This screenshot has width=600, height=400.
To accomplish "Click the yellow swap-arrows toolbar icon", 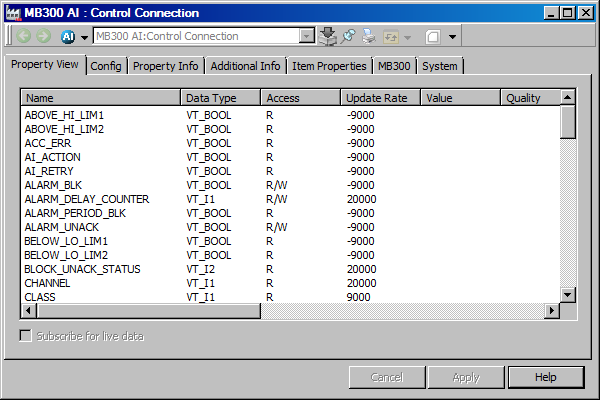I will coord(391,37).
